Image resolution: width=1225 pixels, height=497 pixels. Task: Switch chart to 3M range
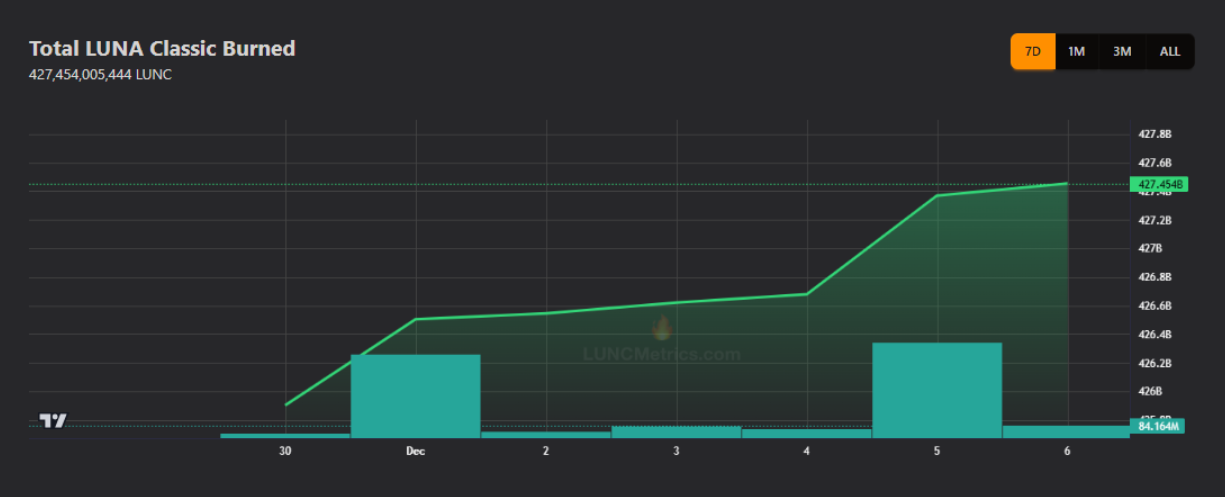click(1122, 51)
